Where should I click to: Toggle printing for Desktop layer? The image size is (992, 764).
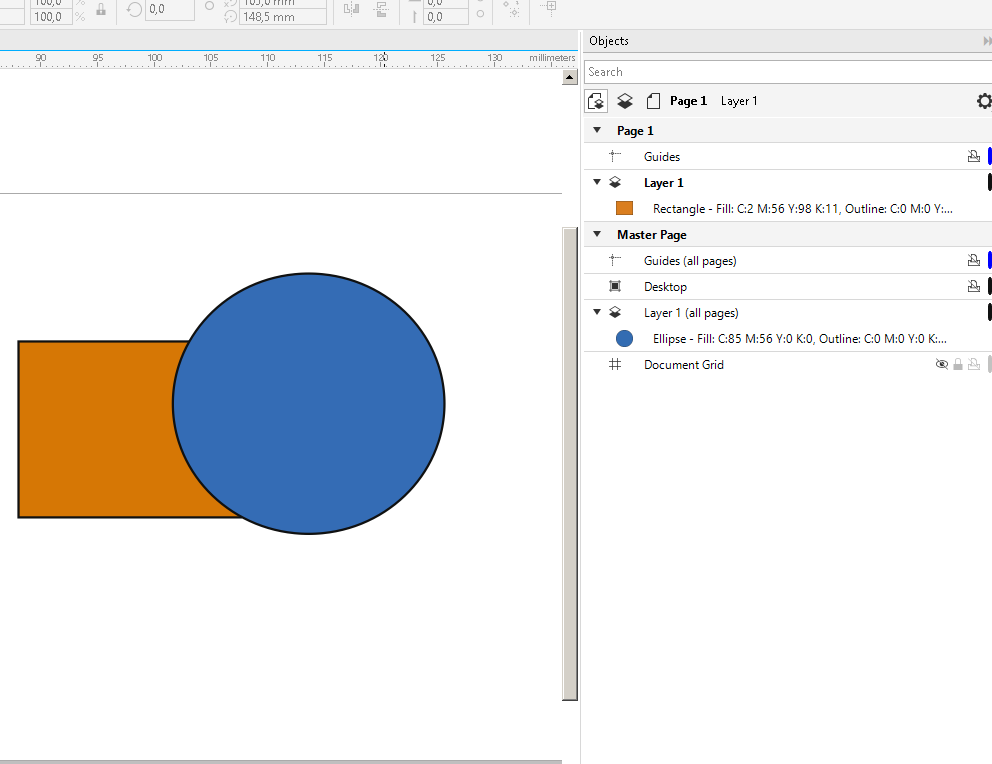(973, 287)
